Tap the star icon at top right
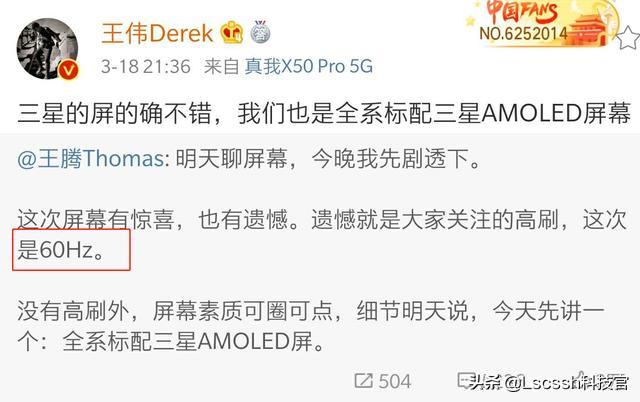This screenshot has height=402, width=640. 627,38
